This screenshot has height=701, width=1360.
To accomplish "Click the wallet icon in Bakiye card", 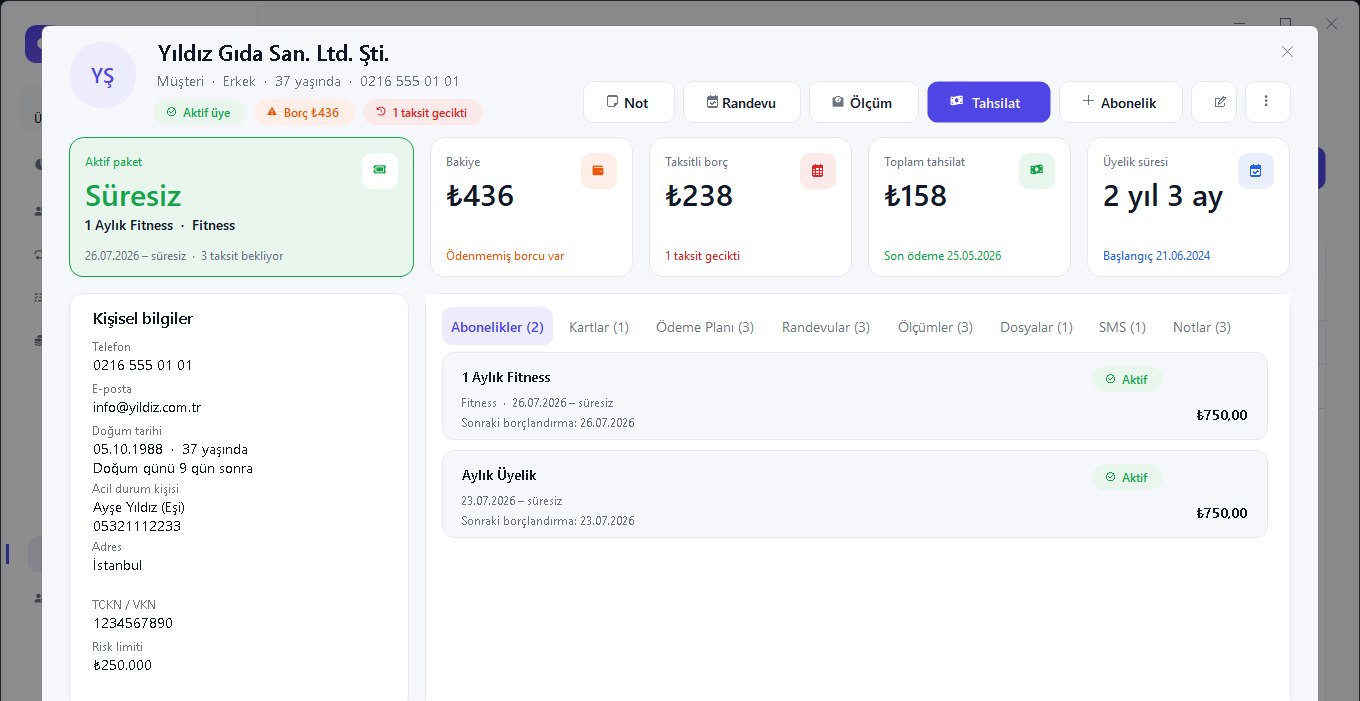I will pos(598,171).
